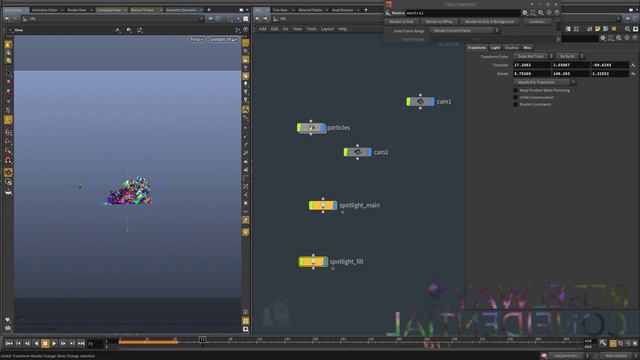
Task: Click the Controls button in Mantra window
Action: coord(538,22)
